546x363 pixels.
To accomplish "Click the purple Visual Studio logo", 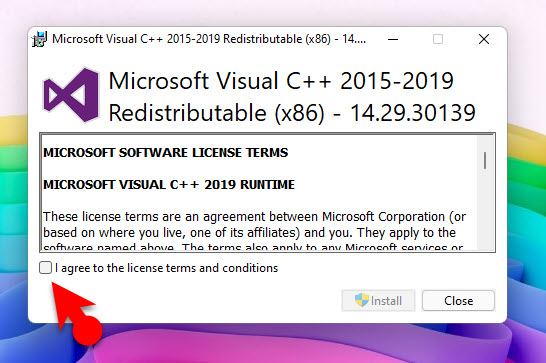I will click(71, 95).
